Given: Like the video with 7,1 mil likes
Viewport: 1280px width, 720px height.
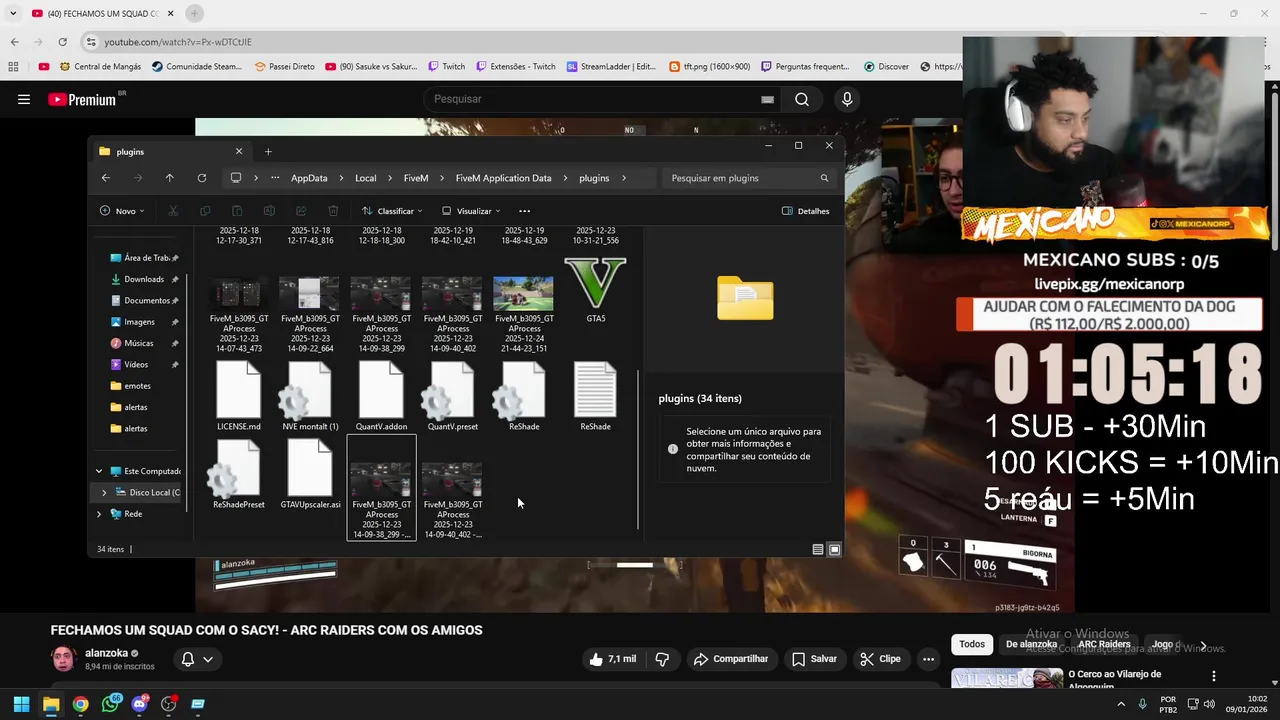Looking at the screenshot, I should pyautogui.click(x=612, y=659).
